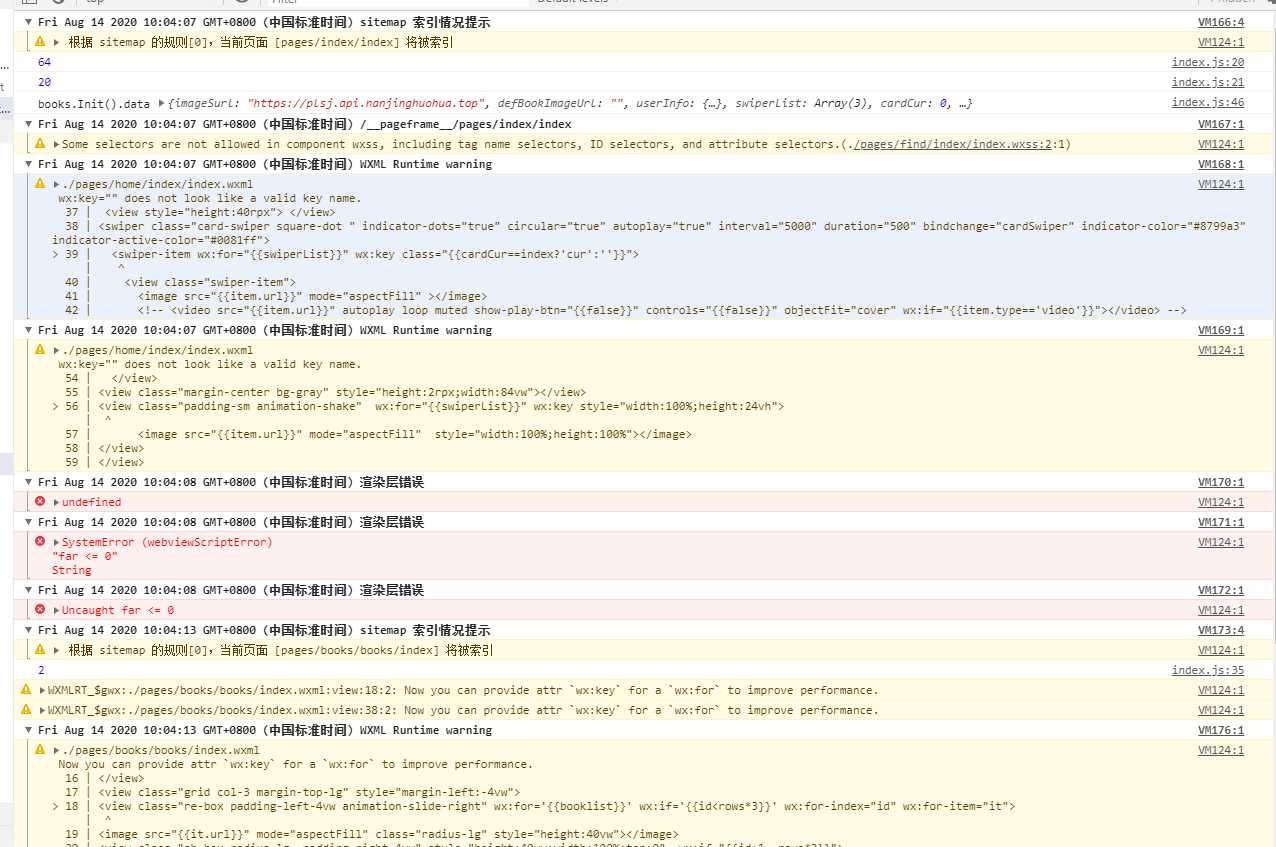Screen dimensions: 1276x847
Task: Collapse the /__pageframe__/pages/index/index group
Action: (x=29, y=124)
